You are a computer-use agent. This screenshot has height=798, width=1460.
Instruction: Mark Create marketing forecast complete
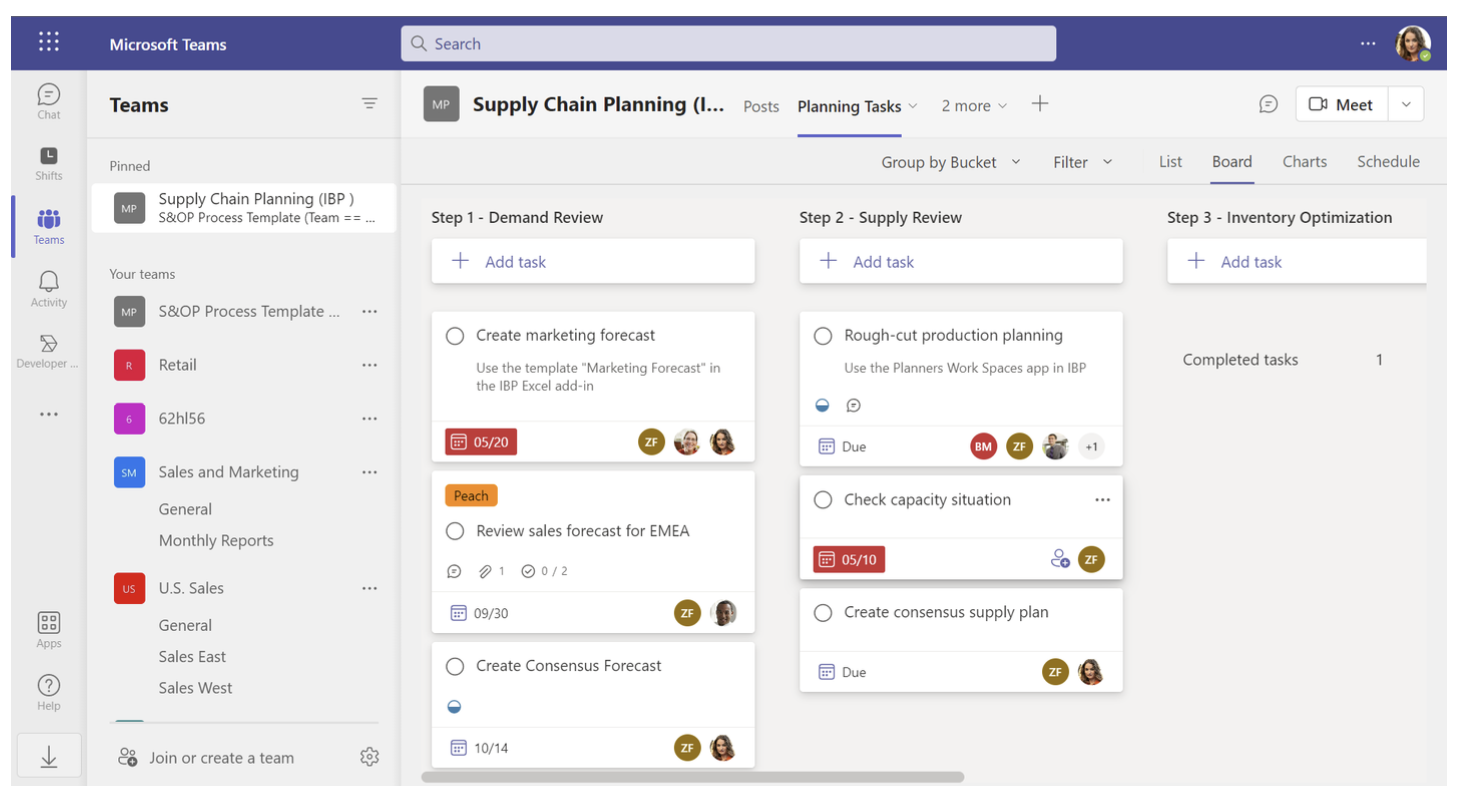coord(455,336)
